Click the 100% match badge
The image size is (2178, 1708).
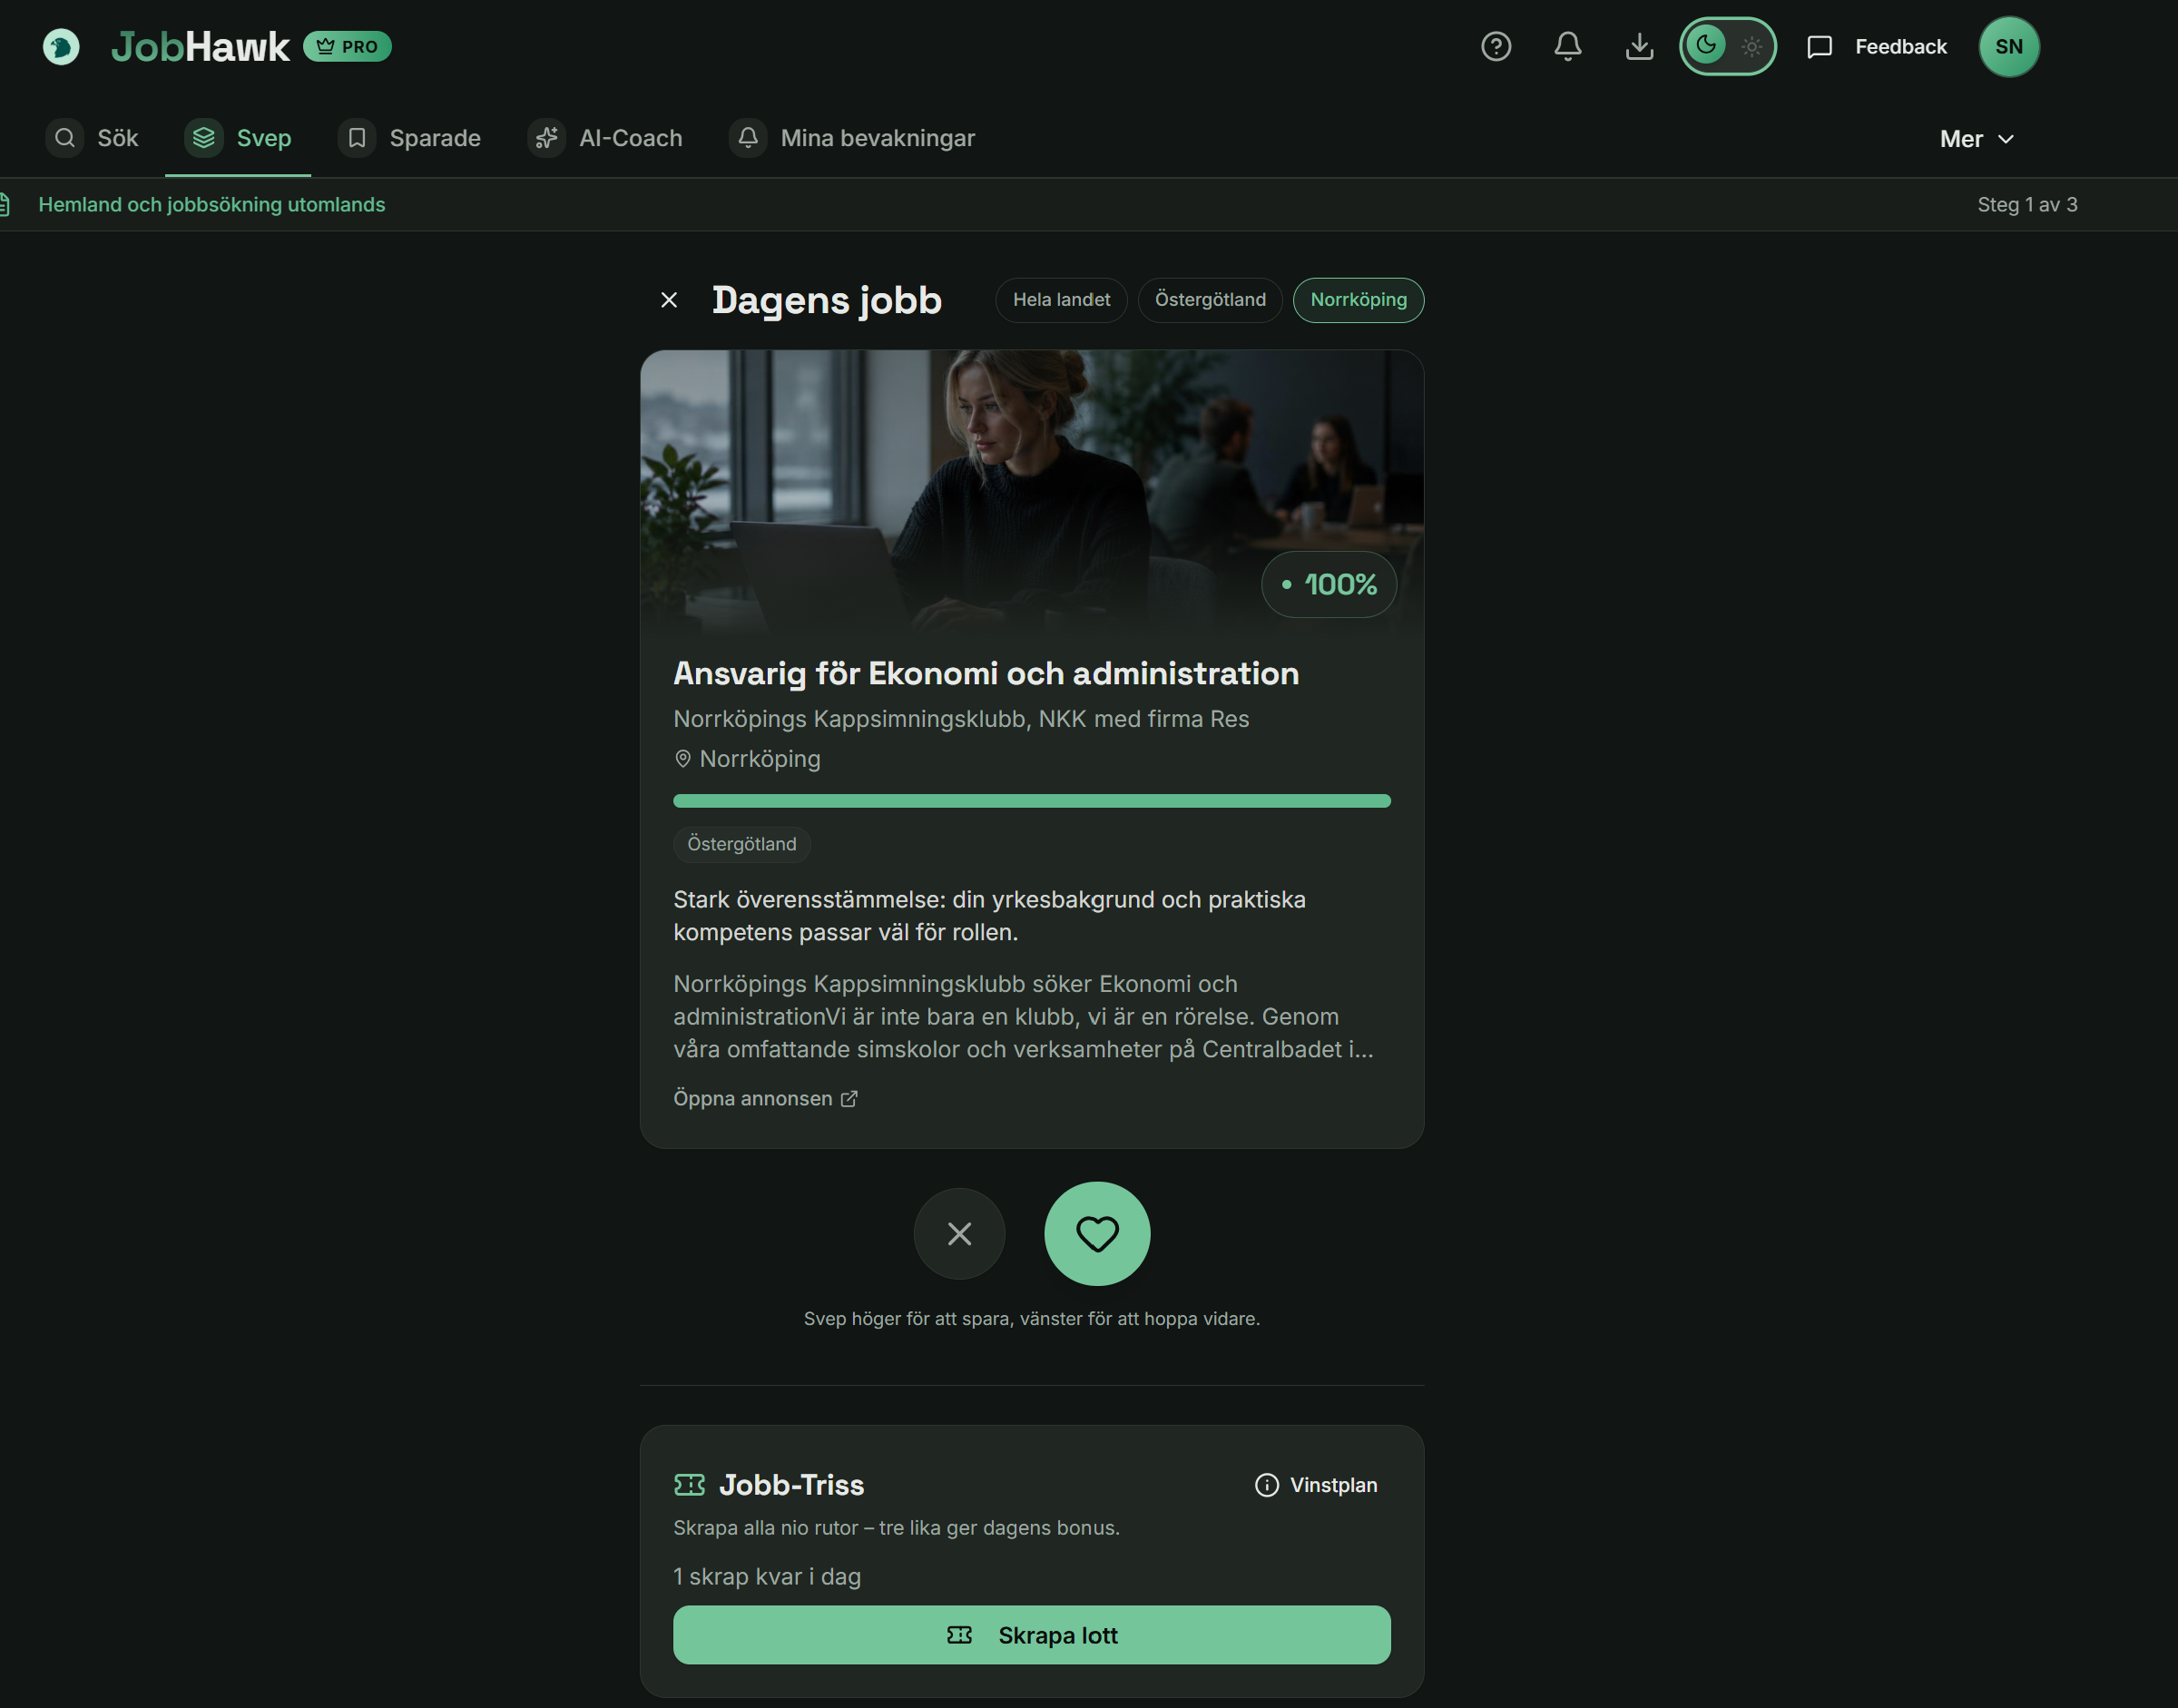[x=1328, y=584]
